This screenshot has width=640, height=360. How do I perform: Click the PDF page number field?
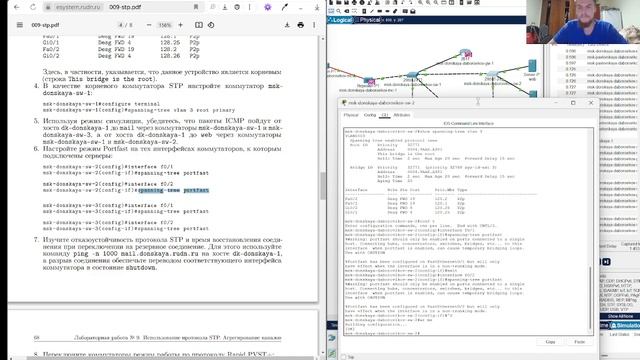coord(121,25)
